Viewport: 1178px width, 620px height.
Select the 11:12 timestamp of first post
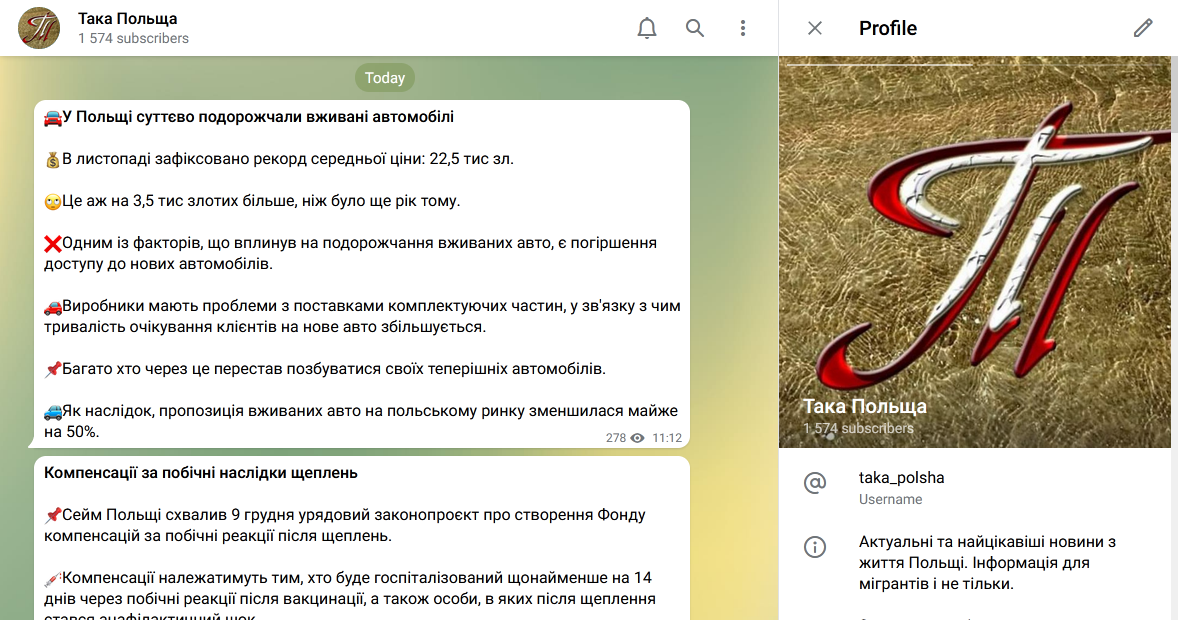[x=667, y=438]
